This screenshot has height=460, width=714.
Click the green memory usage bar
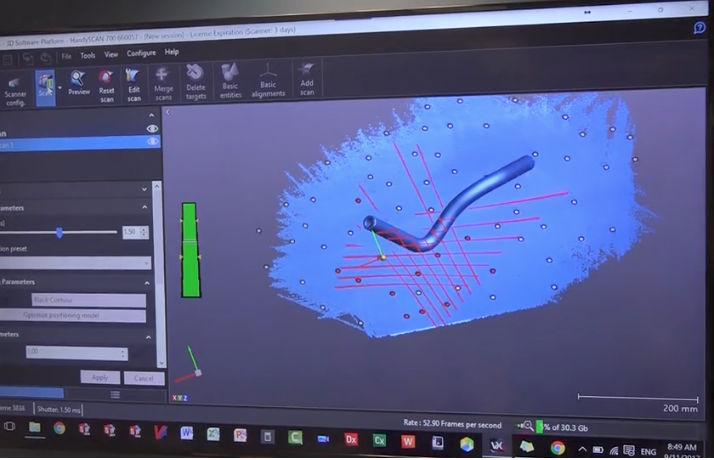(539, 427)
